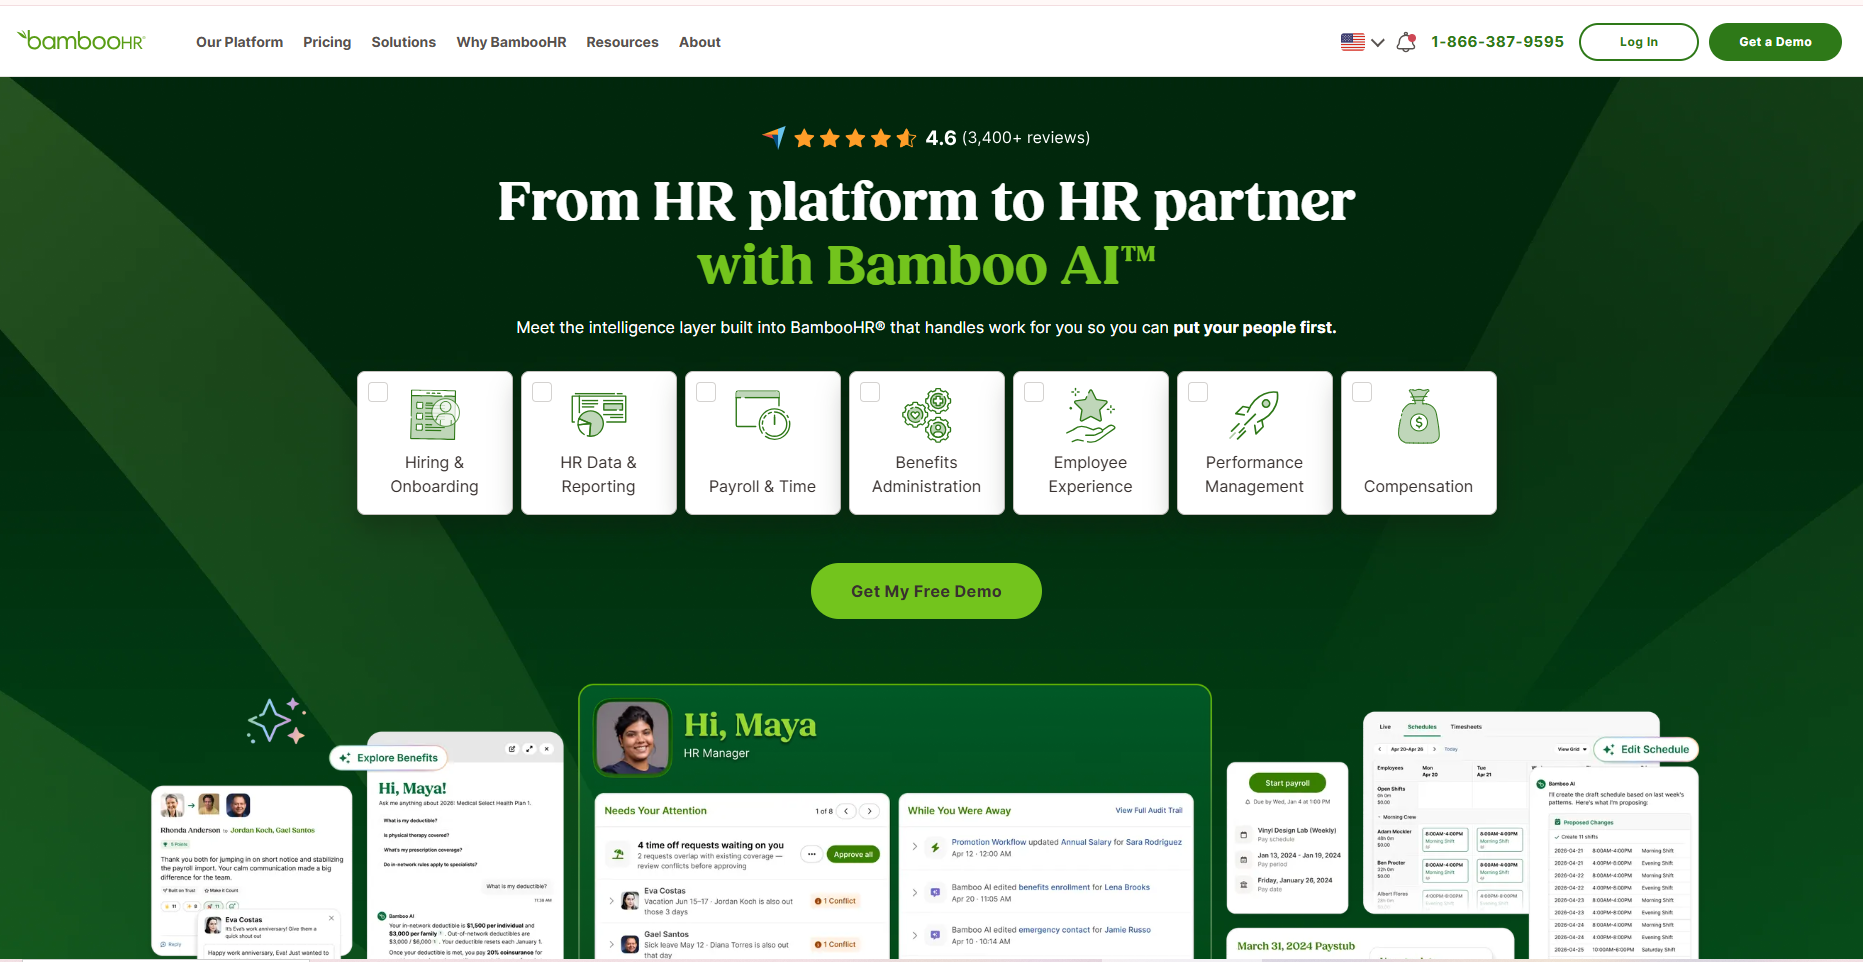Click the Get My Free Demo button

click(926, 591)
